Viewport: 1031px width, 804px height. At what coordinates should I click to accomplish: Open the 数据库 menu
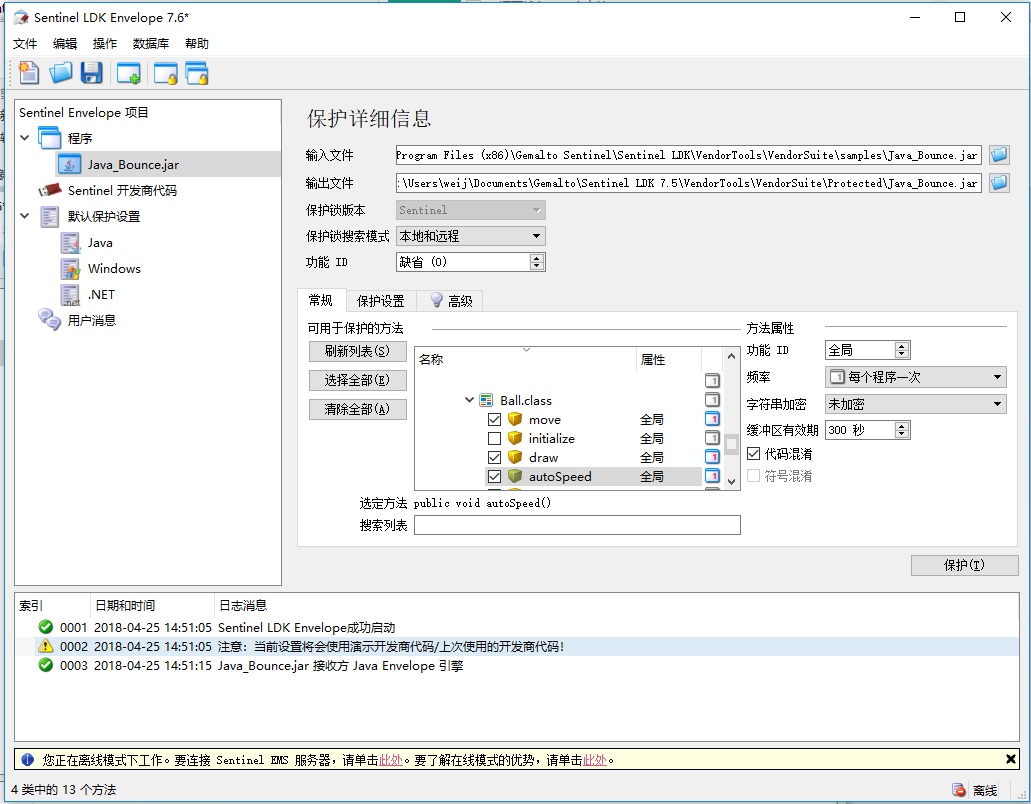150,44
